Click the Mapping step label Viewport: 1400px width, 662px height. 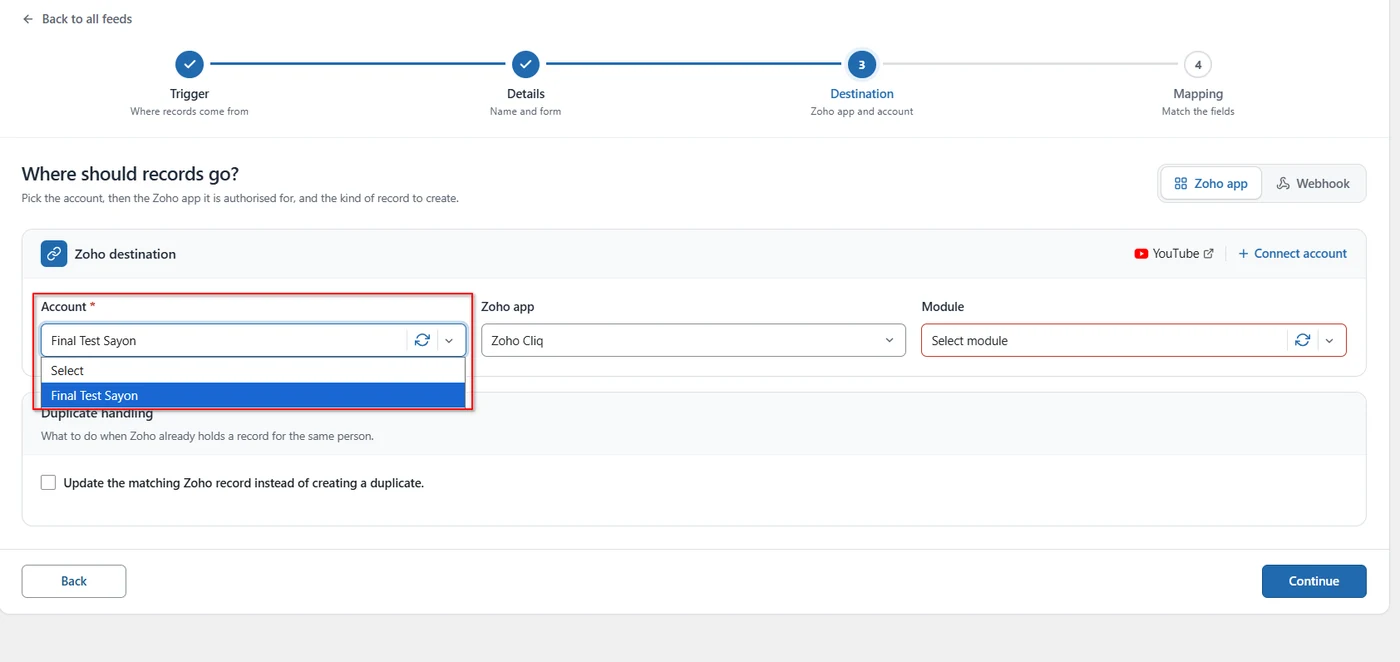pyautogui.click(x=1198, y=94)
